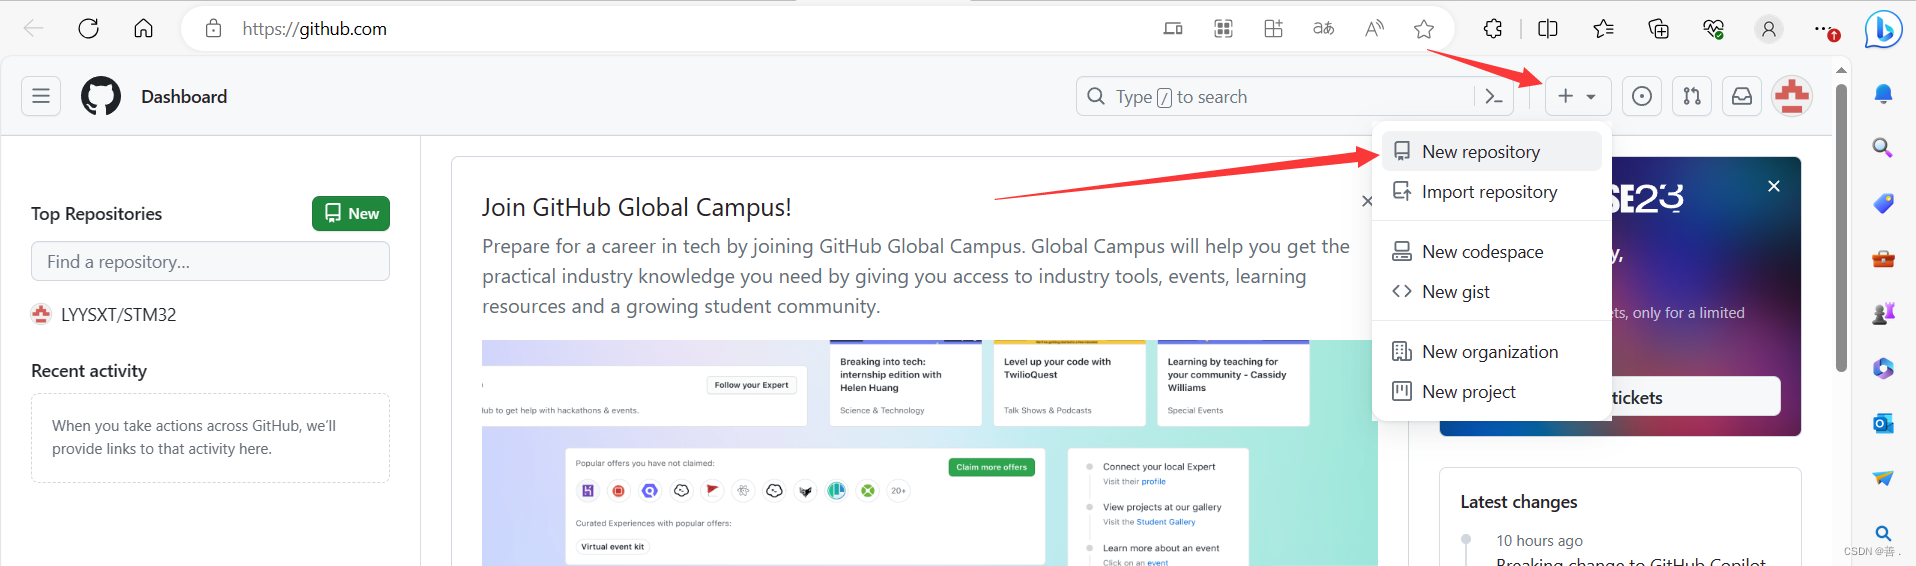Open the sidebar Outlook icon
The image size is (1916, 566).
click(1883, 423)
